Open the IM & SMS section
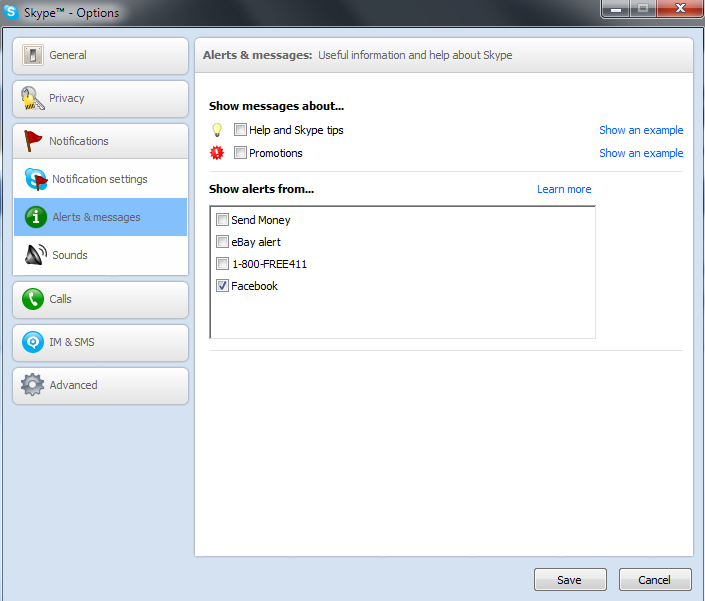The image size is (705, 601). [x=100, y=343]
